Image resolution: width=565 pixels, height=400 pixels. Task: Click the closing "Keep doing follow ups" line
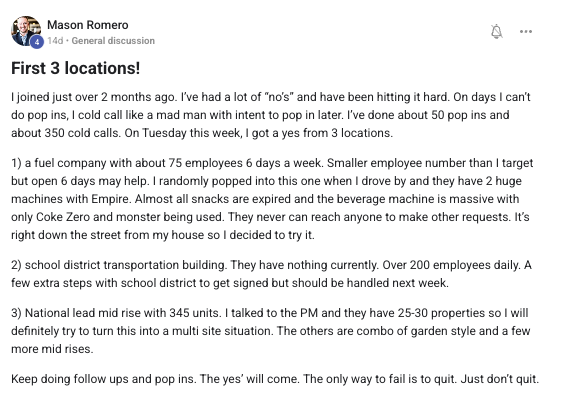pos(275,379)
